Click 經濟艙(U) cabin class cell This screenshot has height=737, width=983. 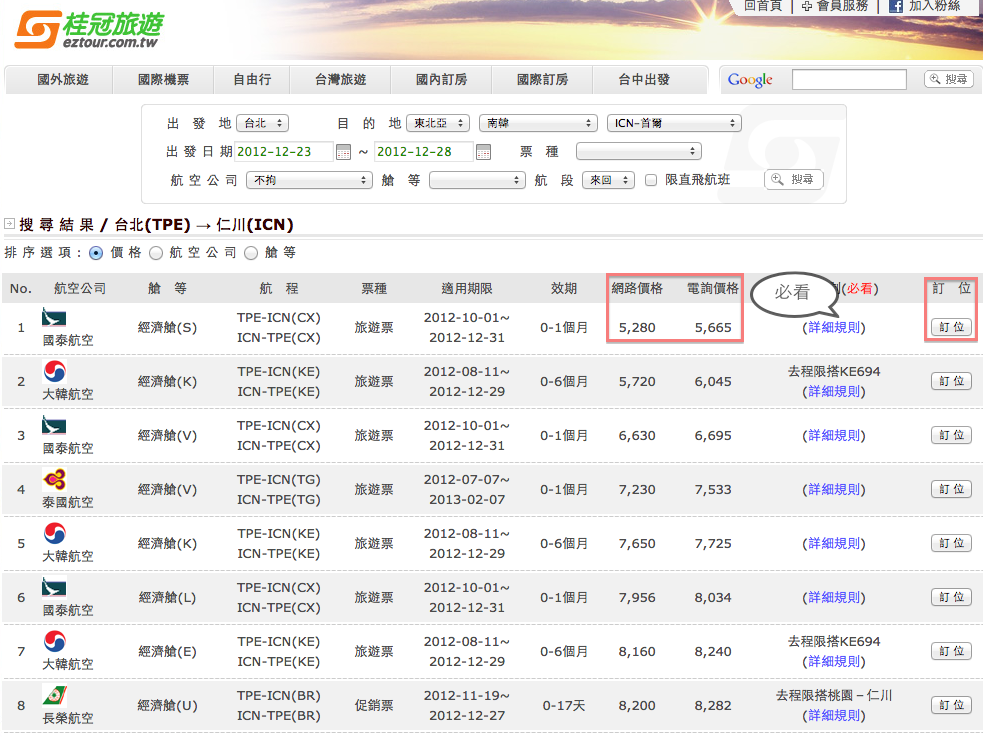point(167,706)
